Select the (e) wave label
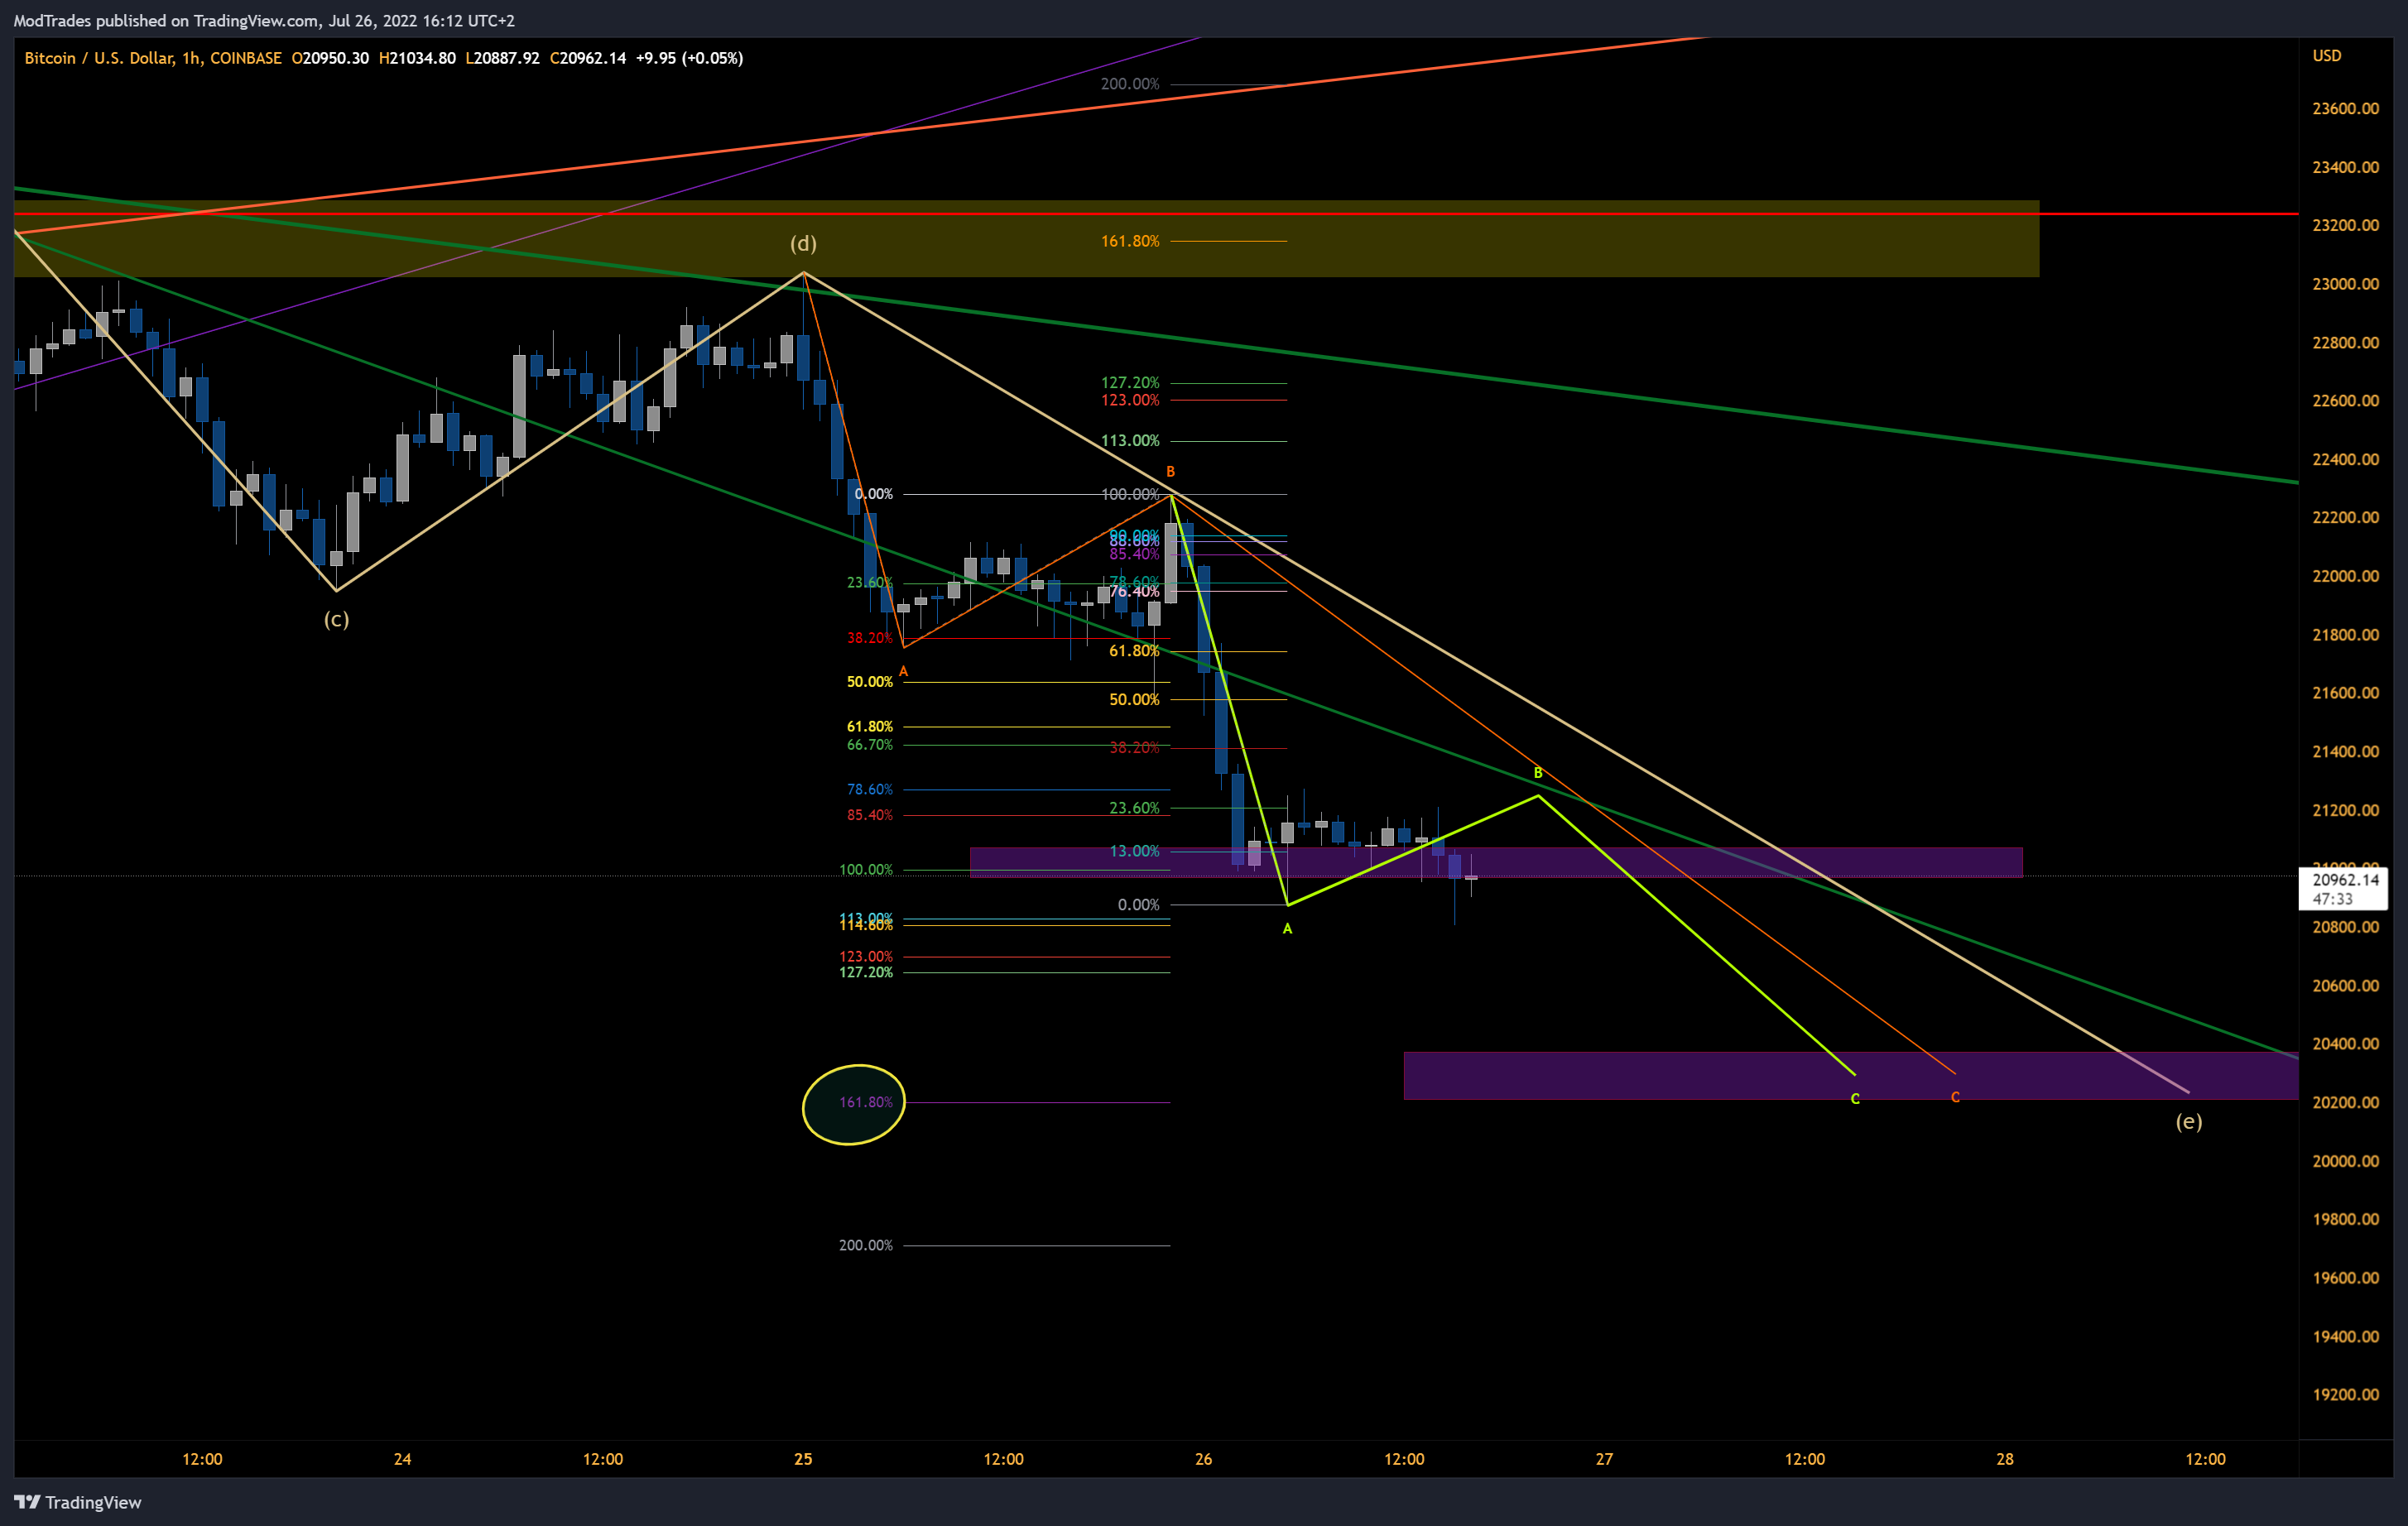Image resolution: width=2408 pixels, height=1526 pixels. [2189, 1121]
